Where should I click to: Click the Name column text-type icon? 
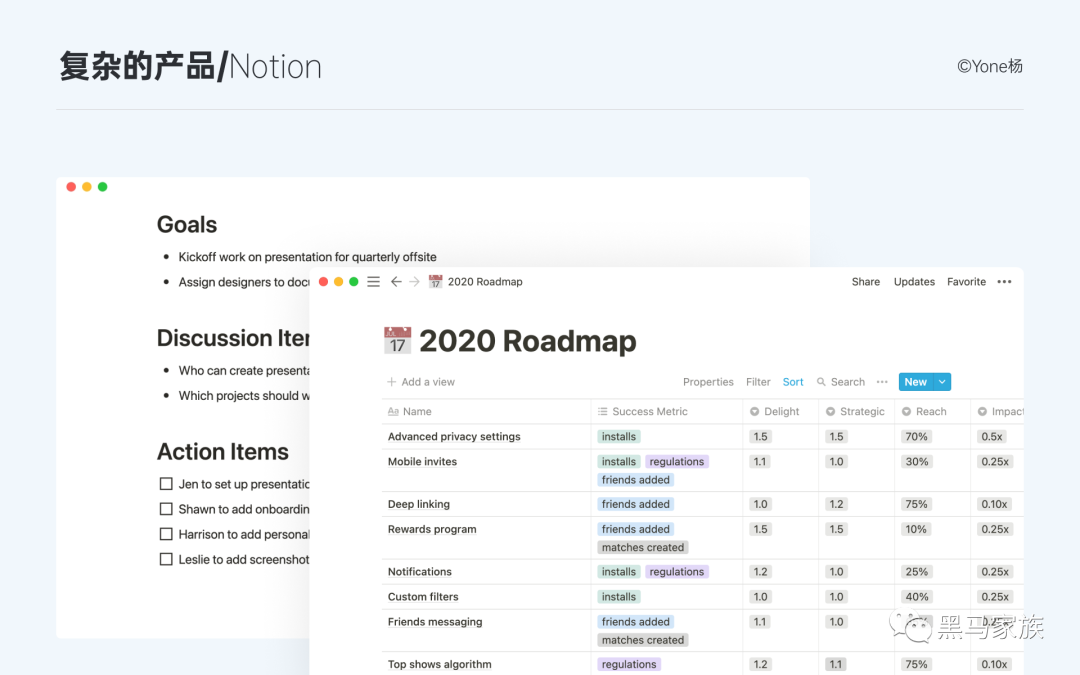[393, 411]
